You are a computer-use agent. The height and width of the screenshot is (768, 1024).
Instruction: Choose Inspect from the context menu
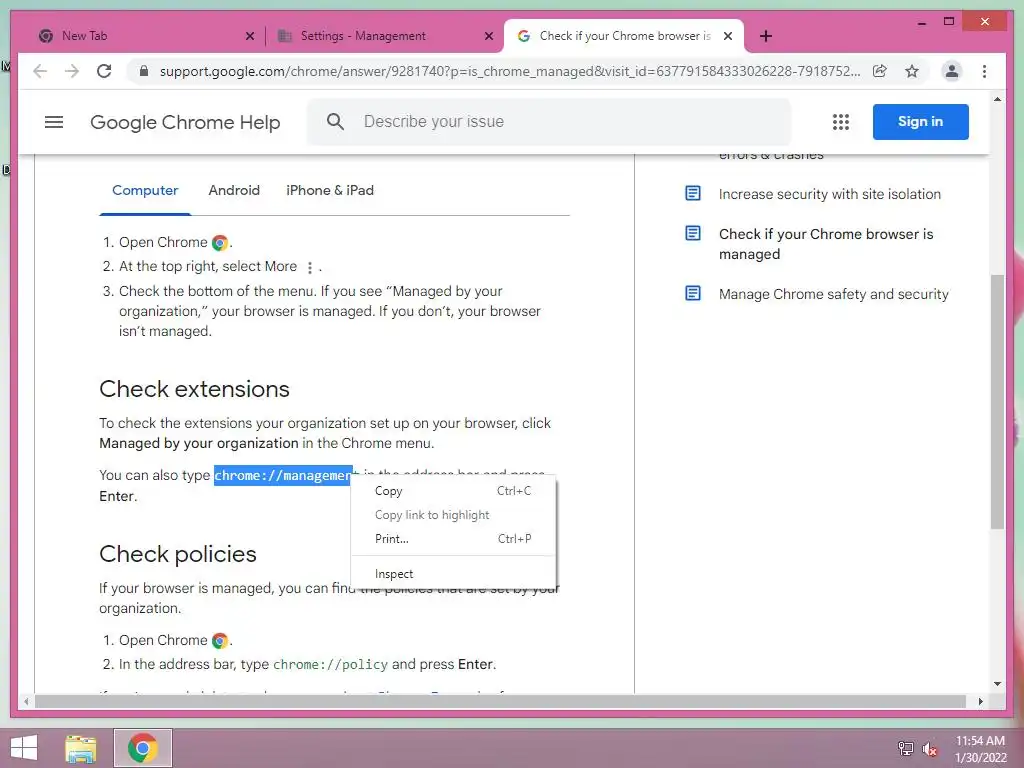pyautogui.click(x=453, y=574)
